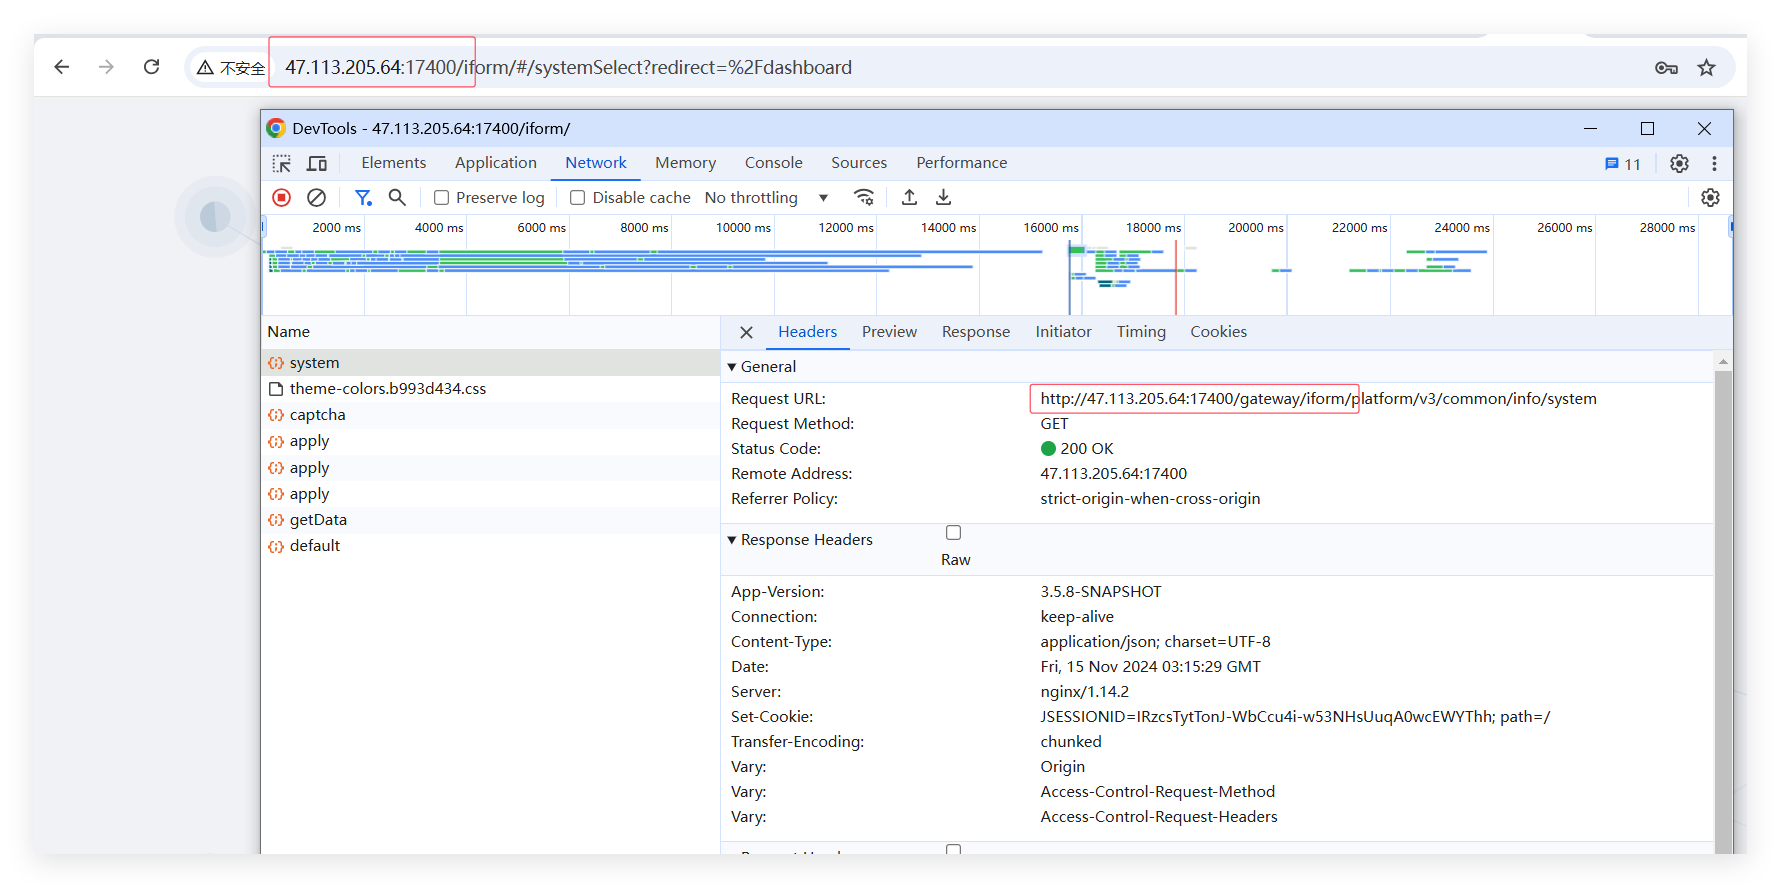Check the Disable cache option

tap(577, 198)
